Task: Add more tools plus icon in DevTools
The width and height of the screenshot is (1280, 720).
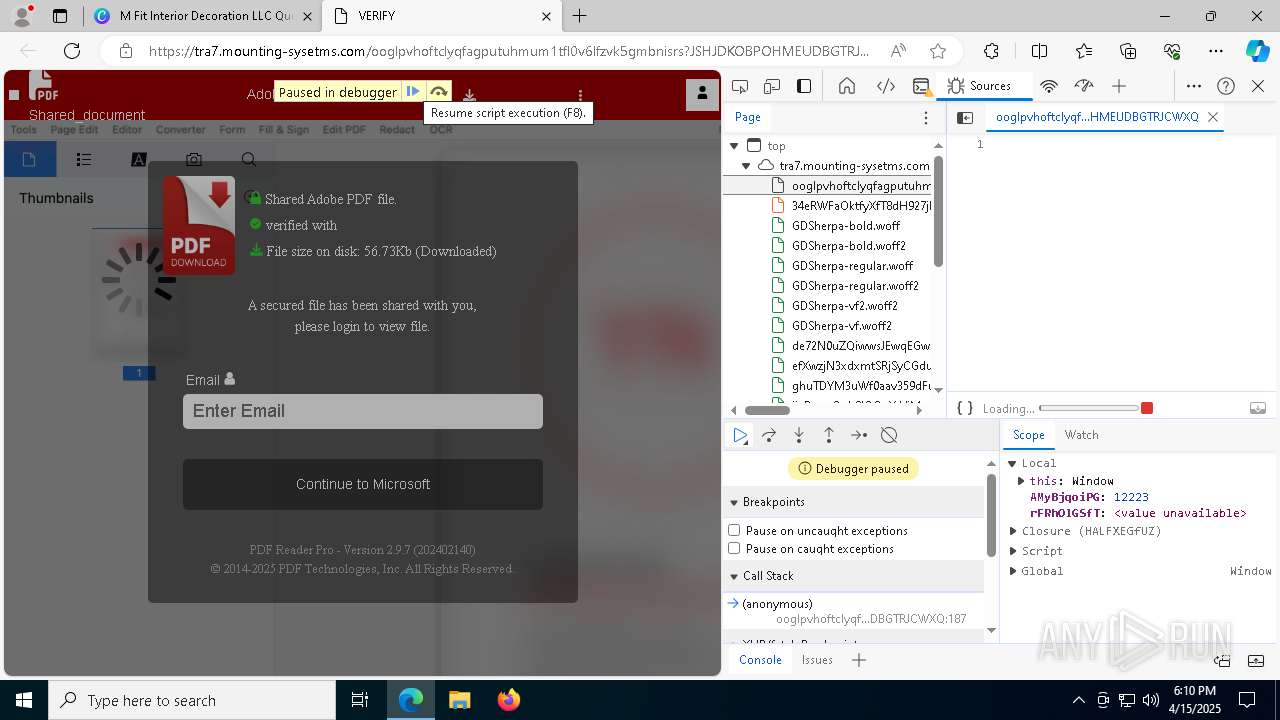Action: click(x=1119, y=86)
